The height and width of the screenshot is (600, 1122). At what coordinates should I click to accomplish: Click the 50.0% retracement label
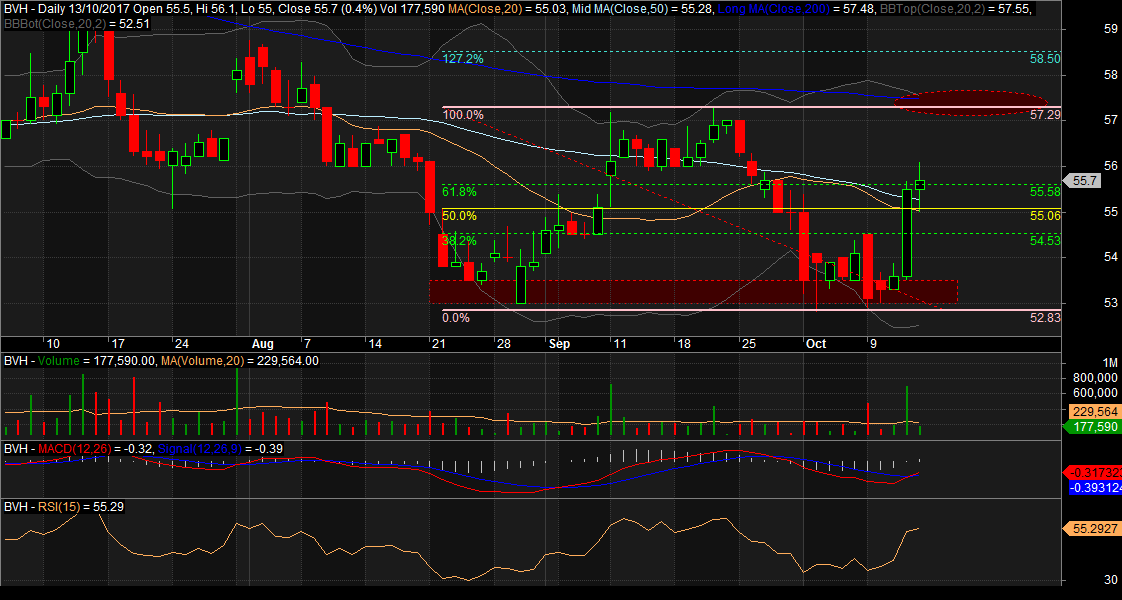[459, 215]
